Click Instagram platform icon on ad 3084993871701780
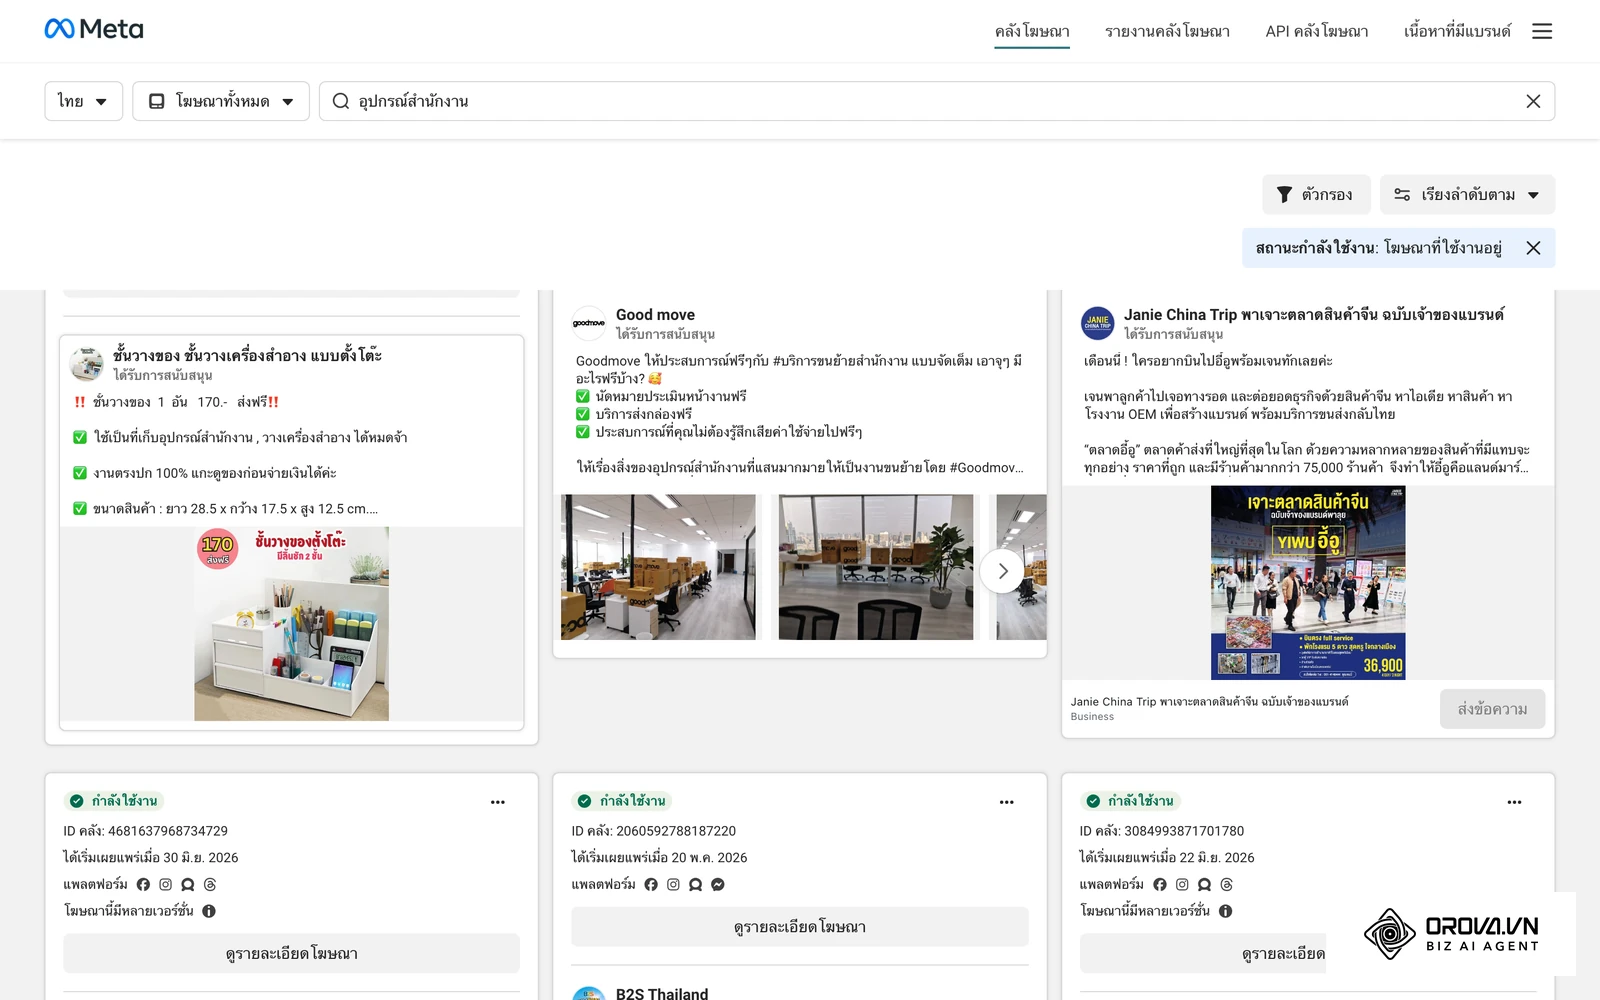 pyautogui.click(x=1182, y=885)
